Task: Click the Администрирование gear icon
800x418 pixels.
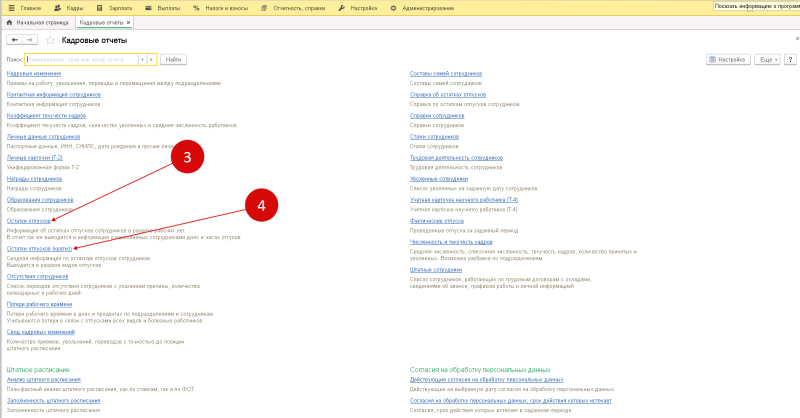Action: coord(393,8)
